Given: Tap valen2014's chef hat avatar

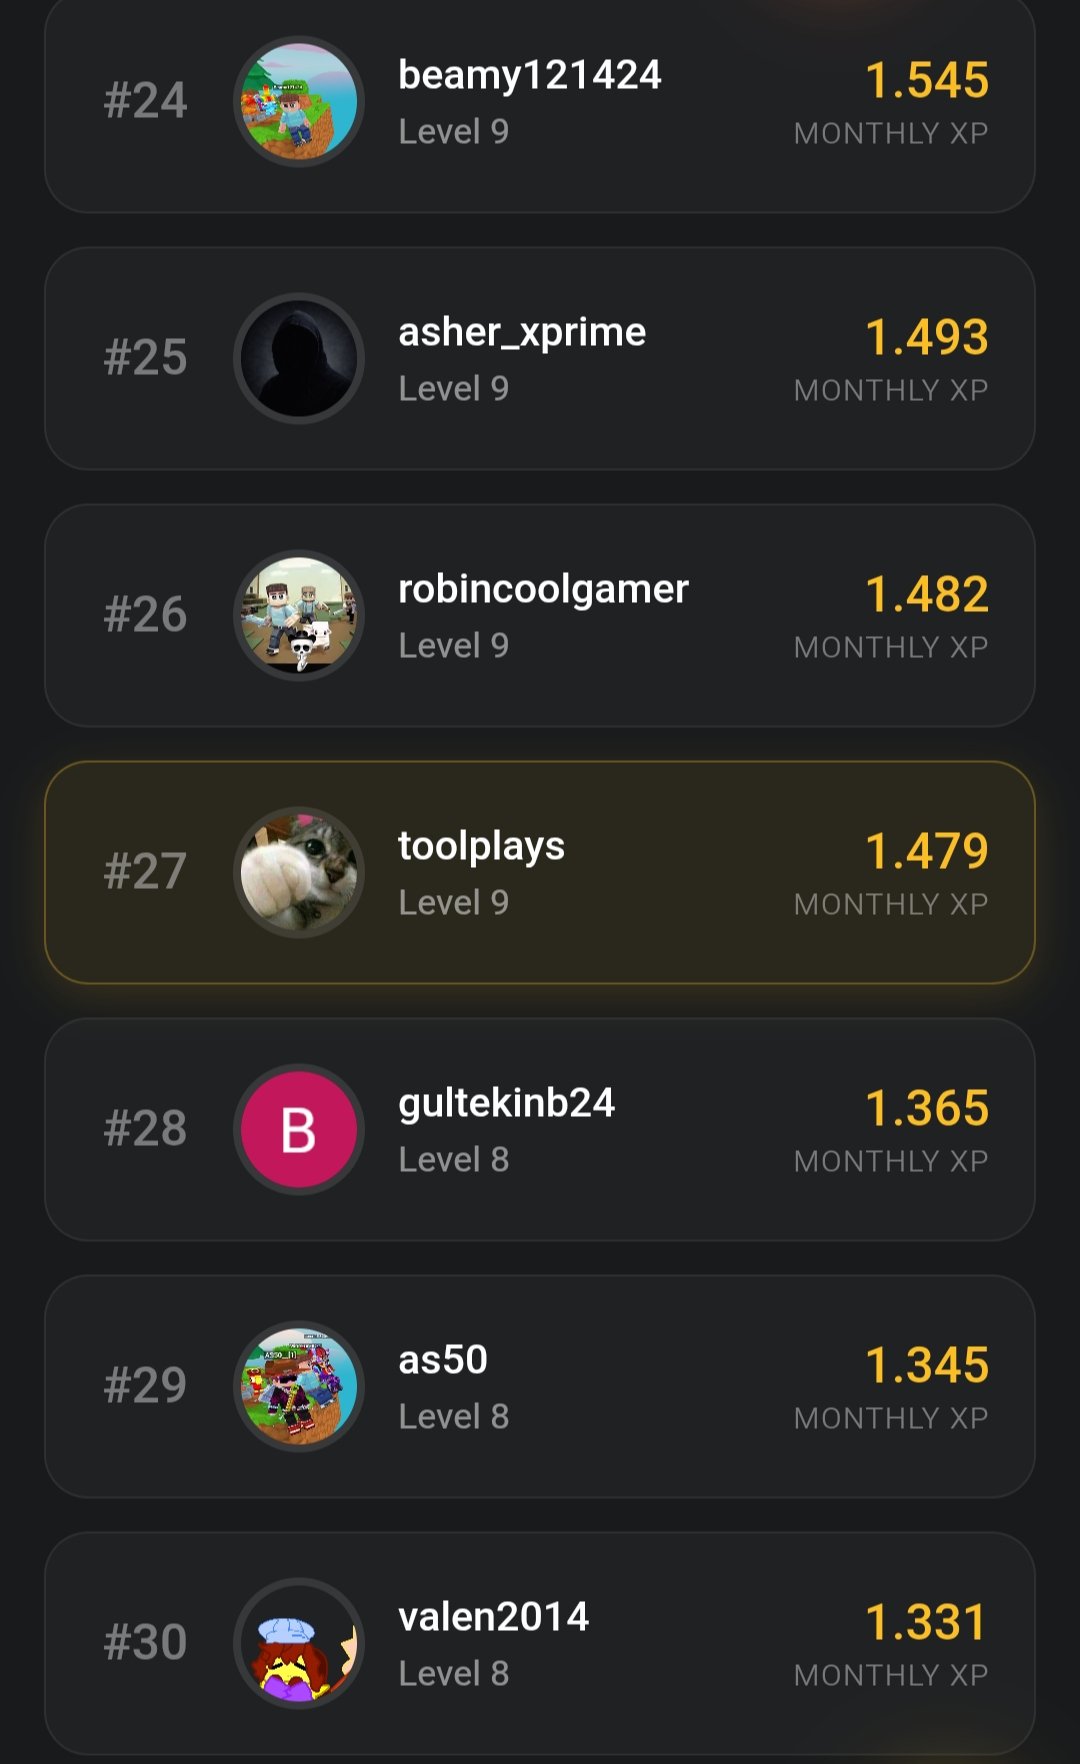Looking at the screenshot, I should pyautogui.click(x=298, y=1644).
